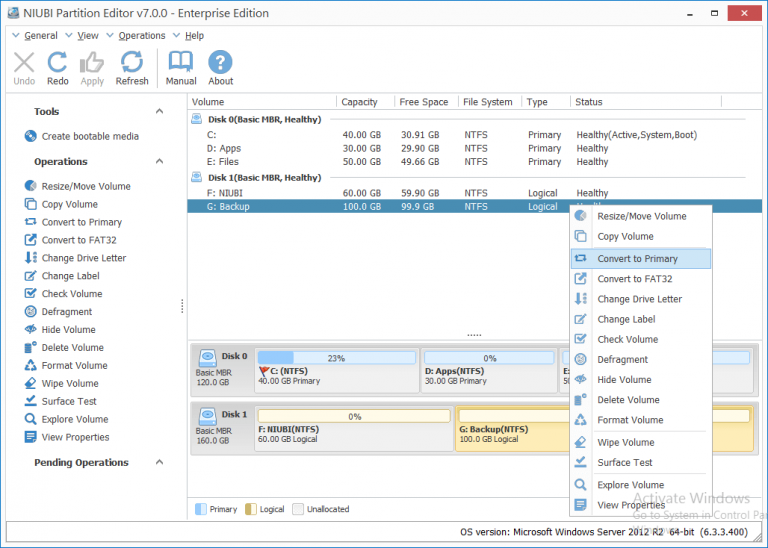Viewport: 768px width, 548px height.
Task: Click the Disk 0 drive icon in disk map
Action: 208,357
